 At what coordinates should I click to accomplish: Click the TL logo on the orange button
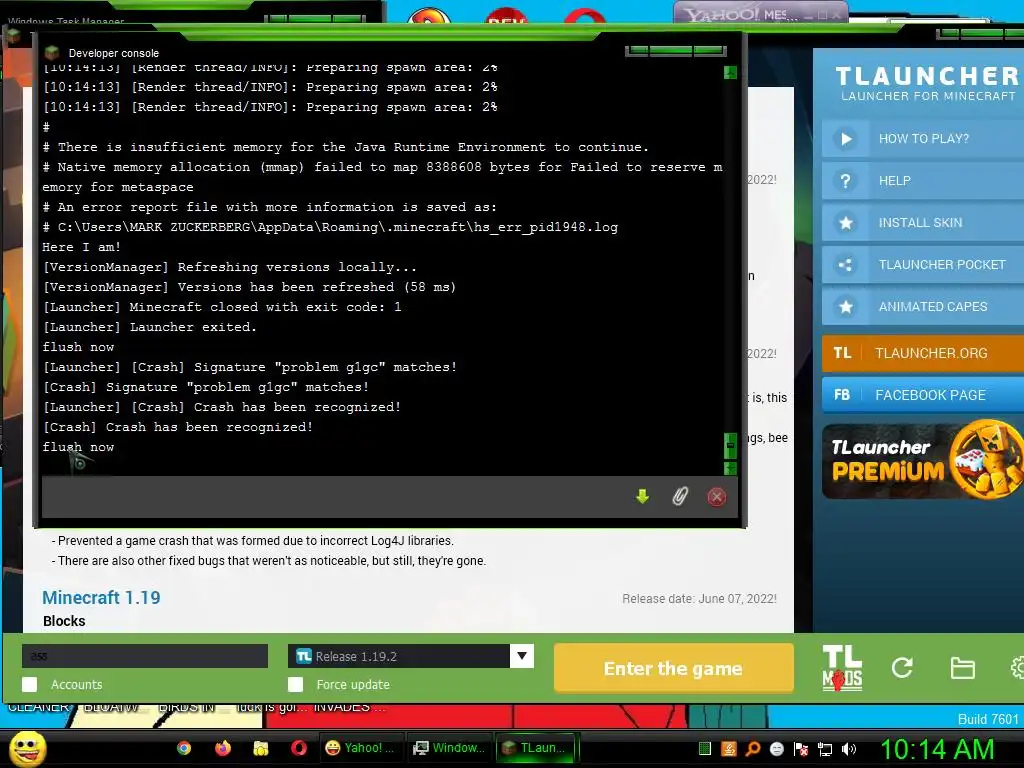842,353
